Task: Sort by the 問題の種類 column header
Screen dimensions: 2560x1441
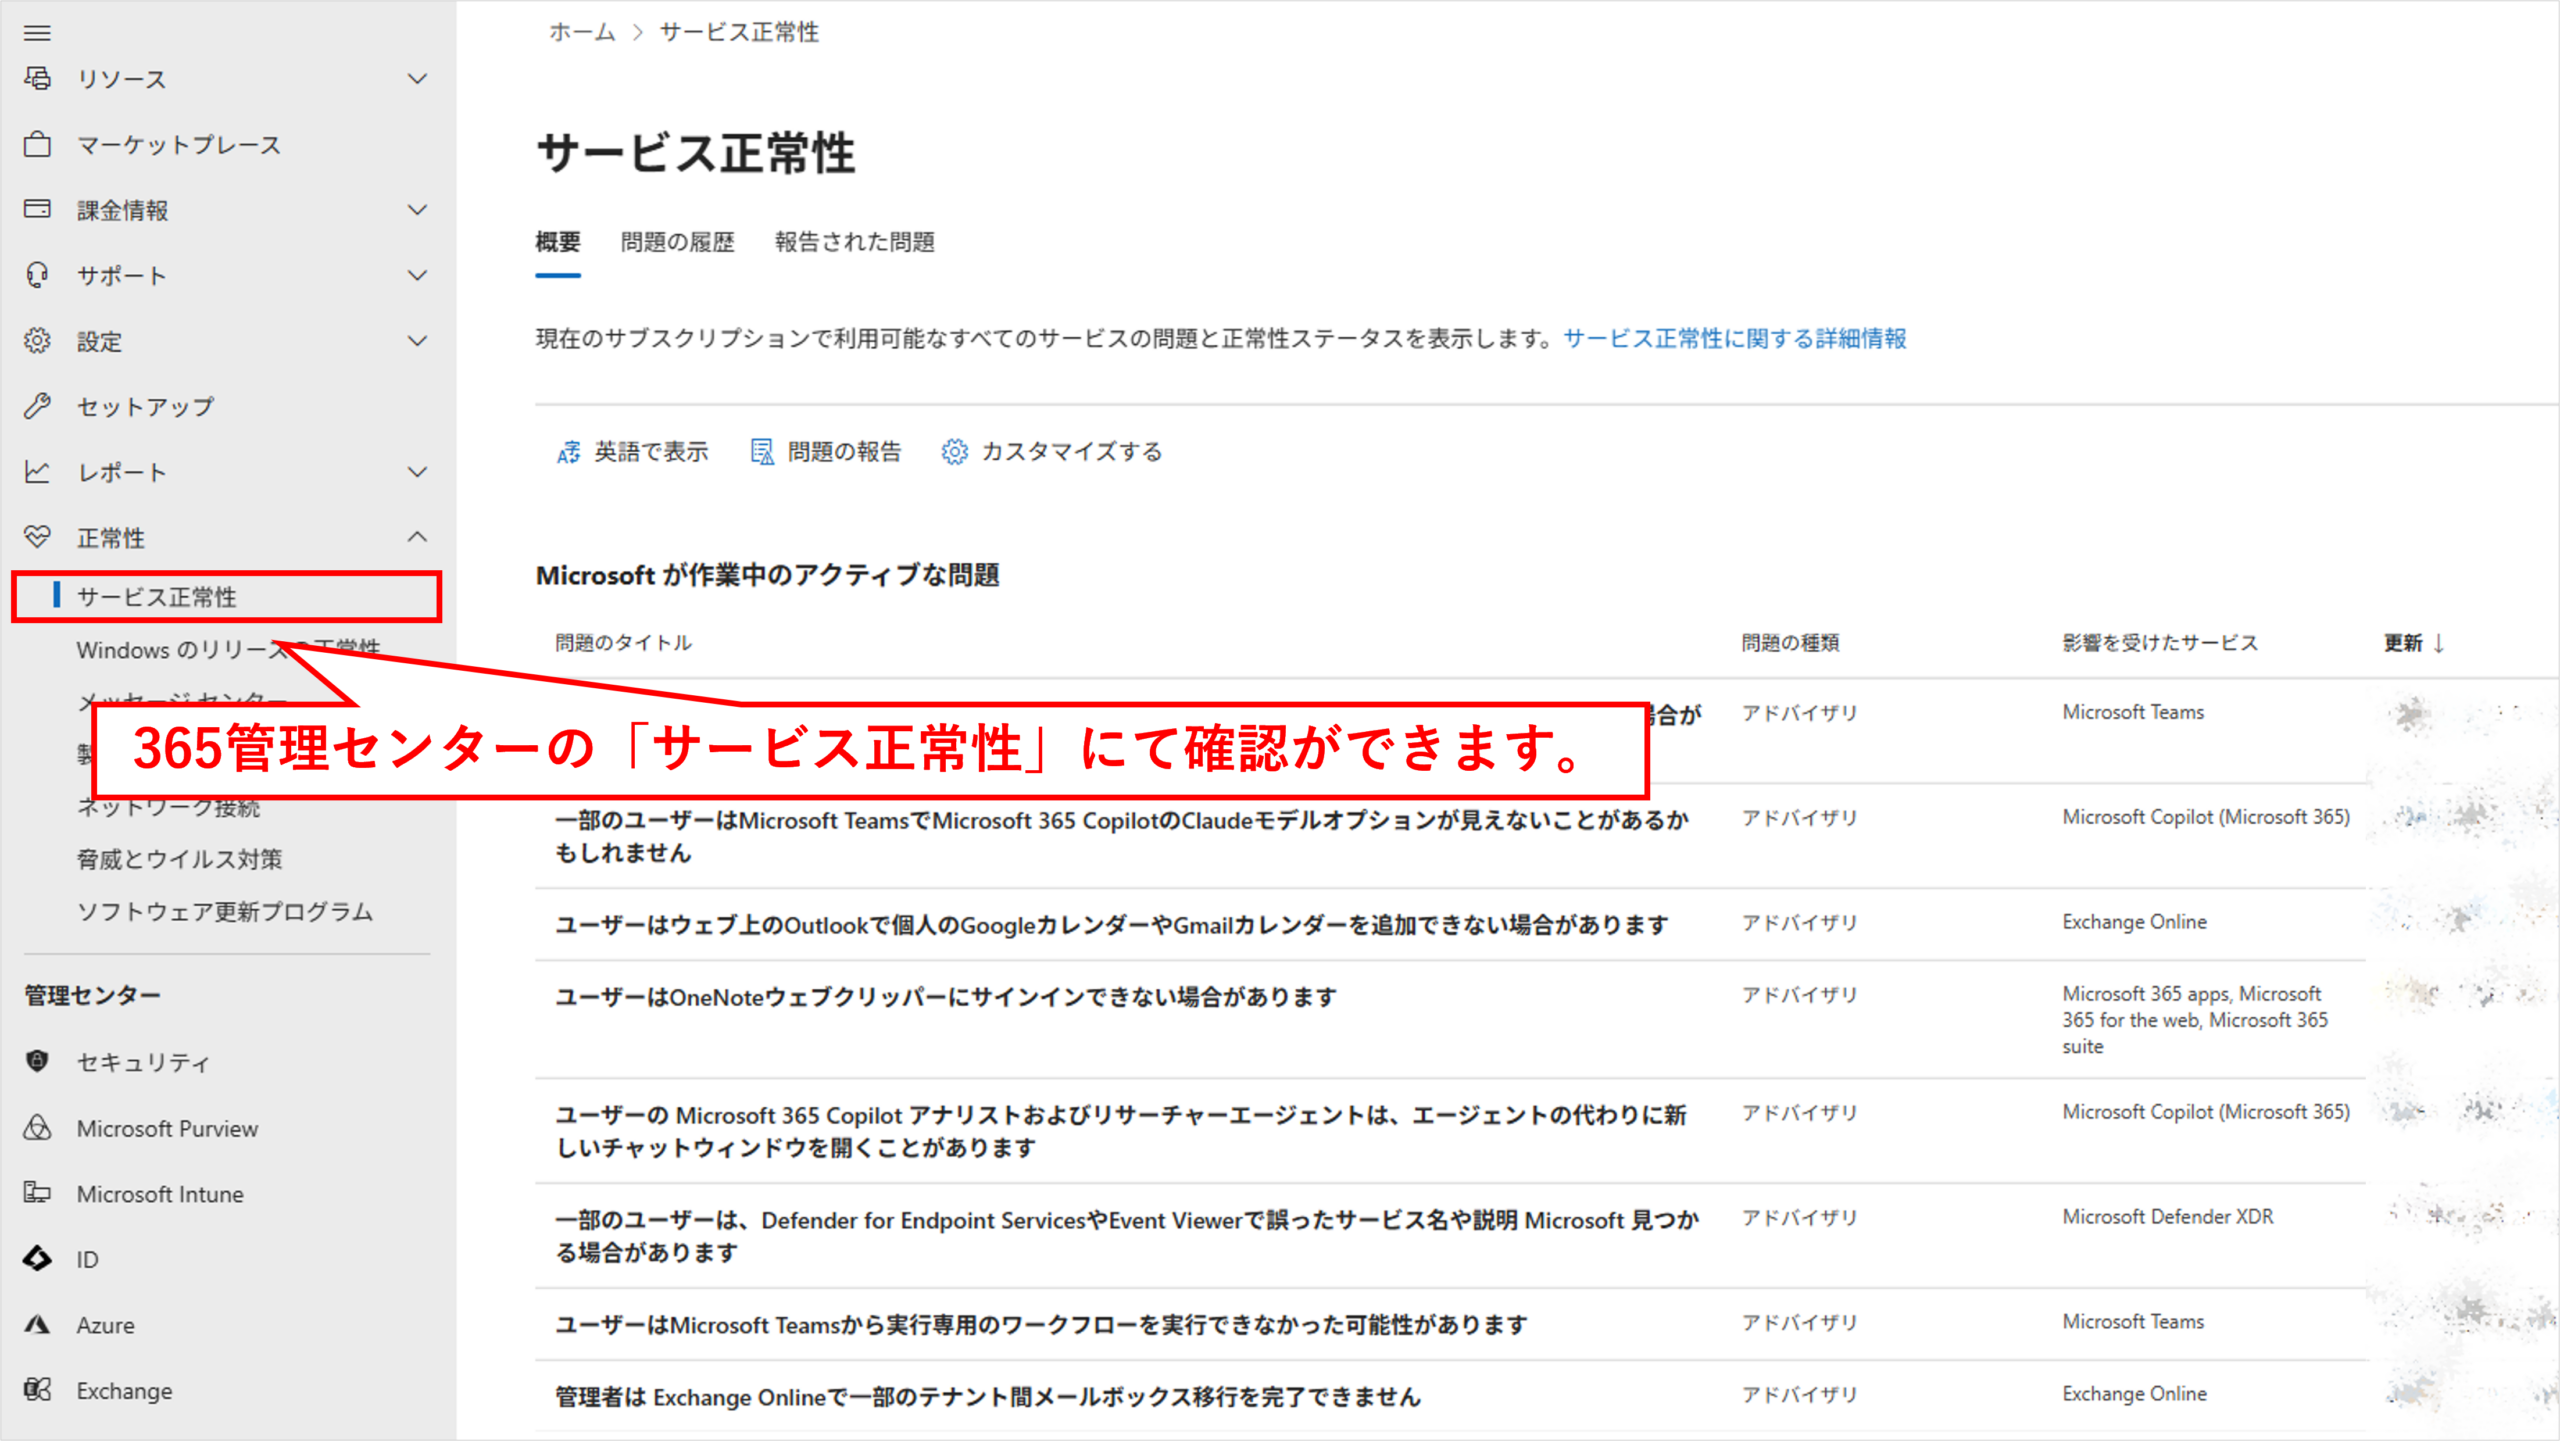Action: pyautogui.click(x=1790, y=643)
